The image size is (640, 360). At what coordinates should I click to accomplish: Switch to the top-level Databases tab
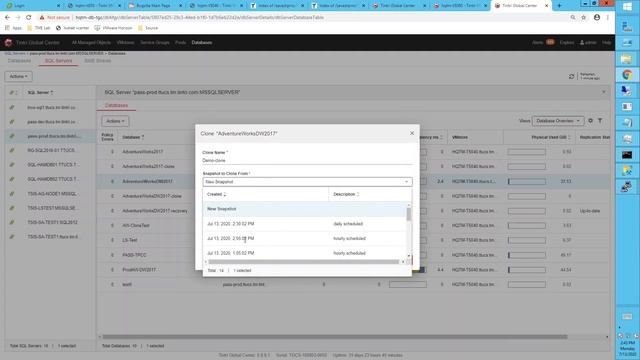coord(19,61)
